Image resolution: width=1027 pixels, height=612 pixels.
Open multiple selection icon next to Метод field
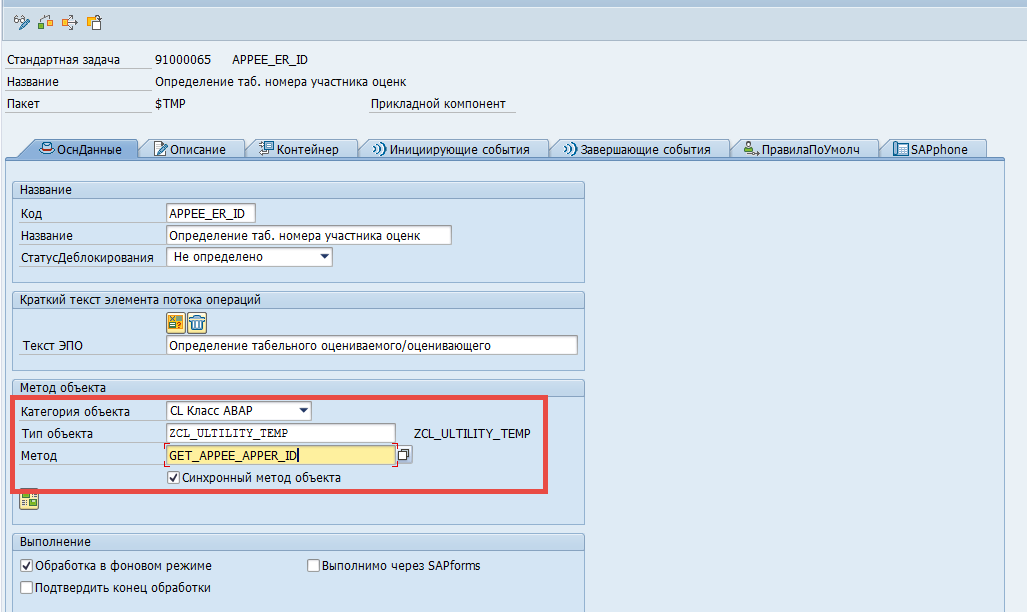[x=404, y=453]
